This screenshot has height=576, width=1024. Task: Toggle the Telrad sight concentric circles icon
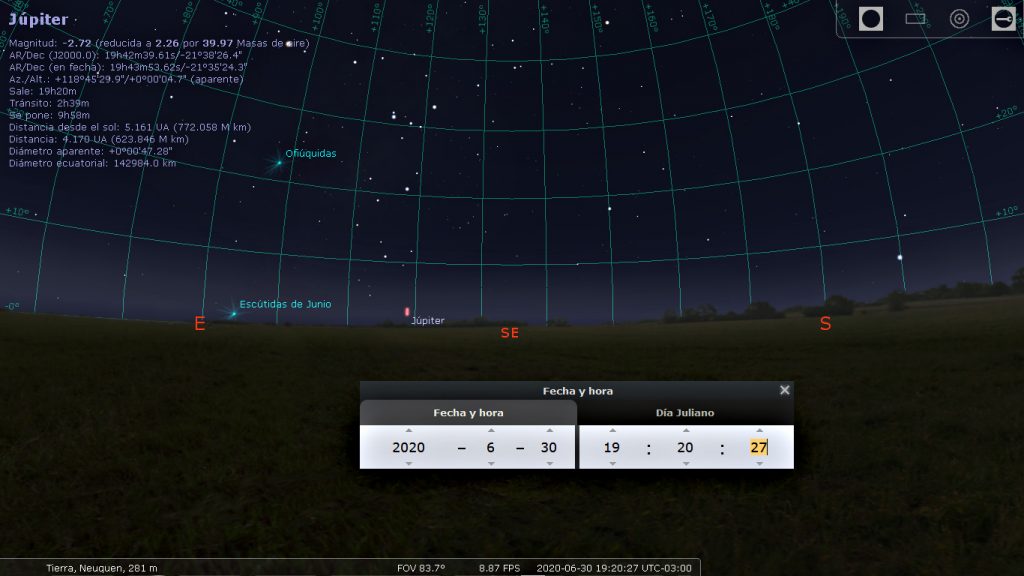tap(959, 19)
